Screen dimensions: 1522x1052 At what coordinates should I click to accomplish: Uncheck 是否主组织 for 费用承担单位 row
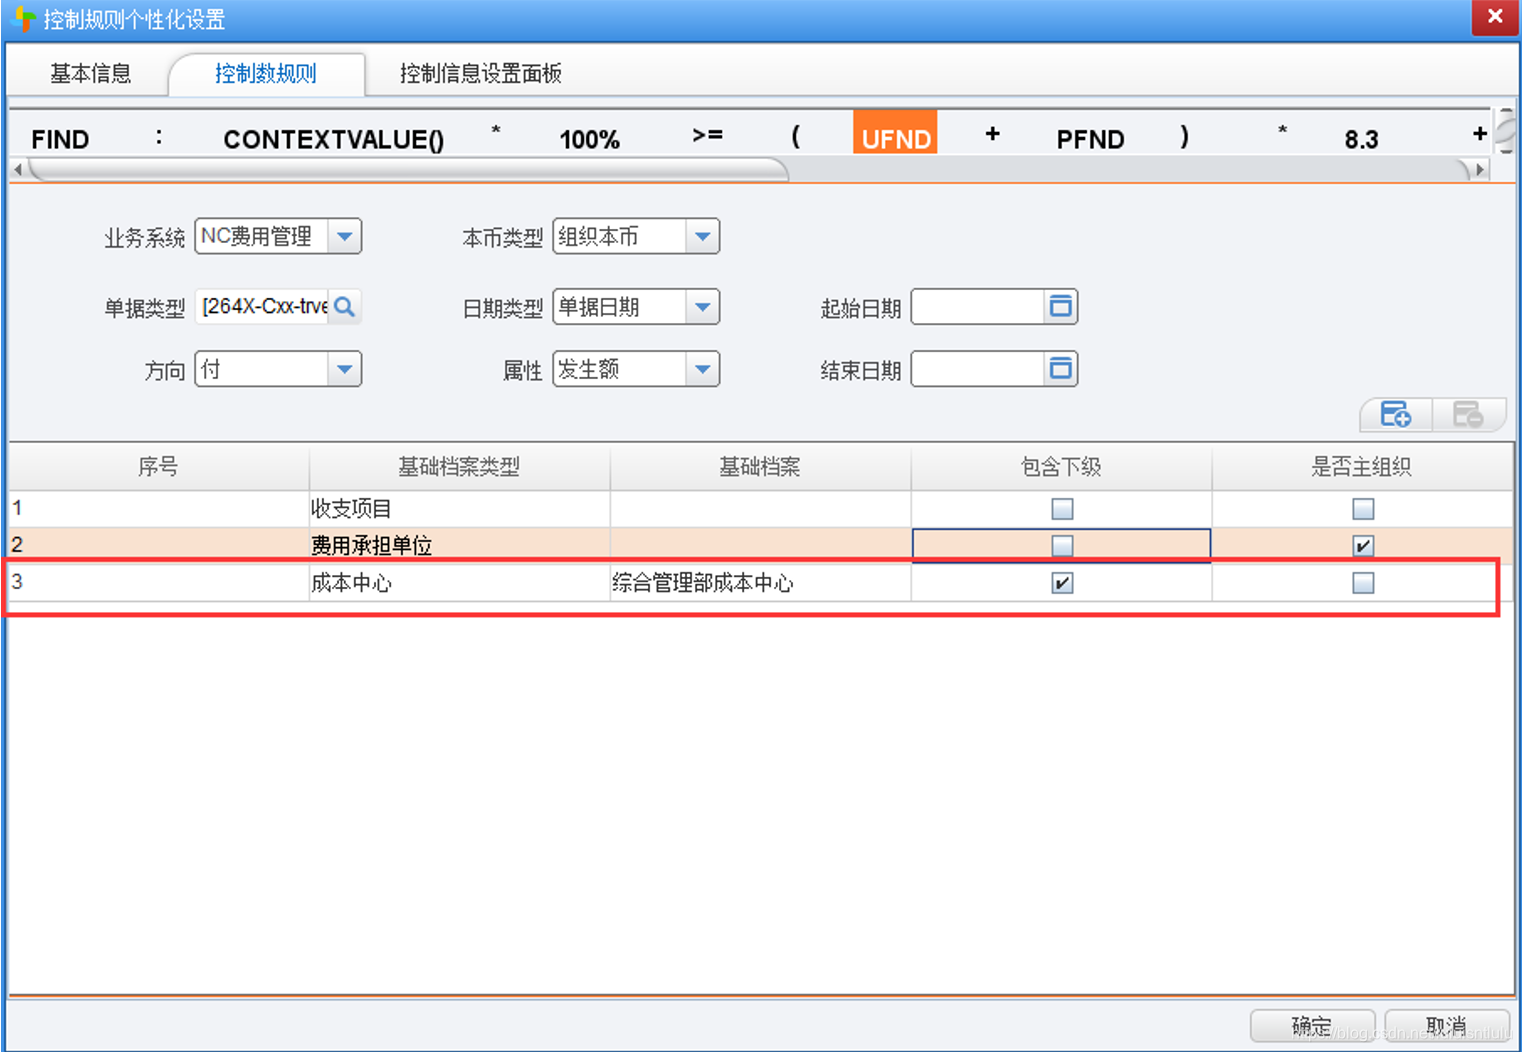(x=1363, y=545)
